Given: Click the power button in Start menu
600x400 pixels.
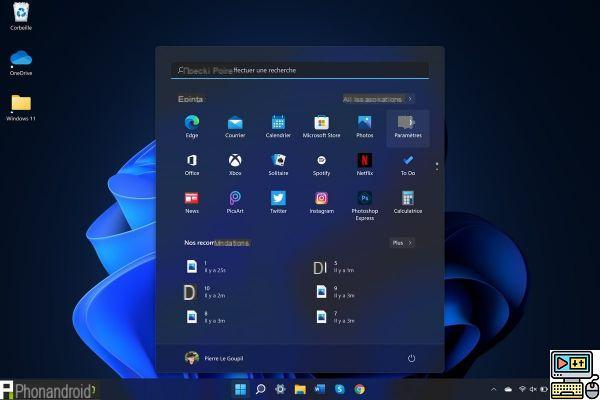Looking at the screenshot, I should tap(411, 358).
